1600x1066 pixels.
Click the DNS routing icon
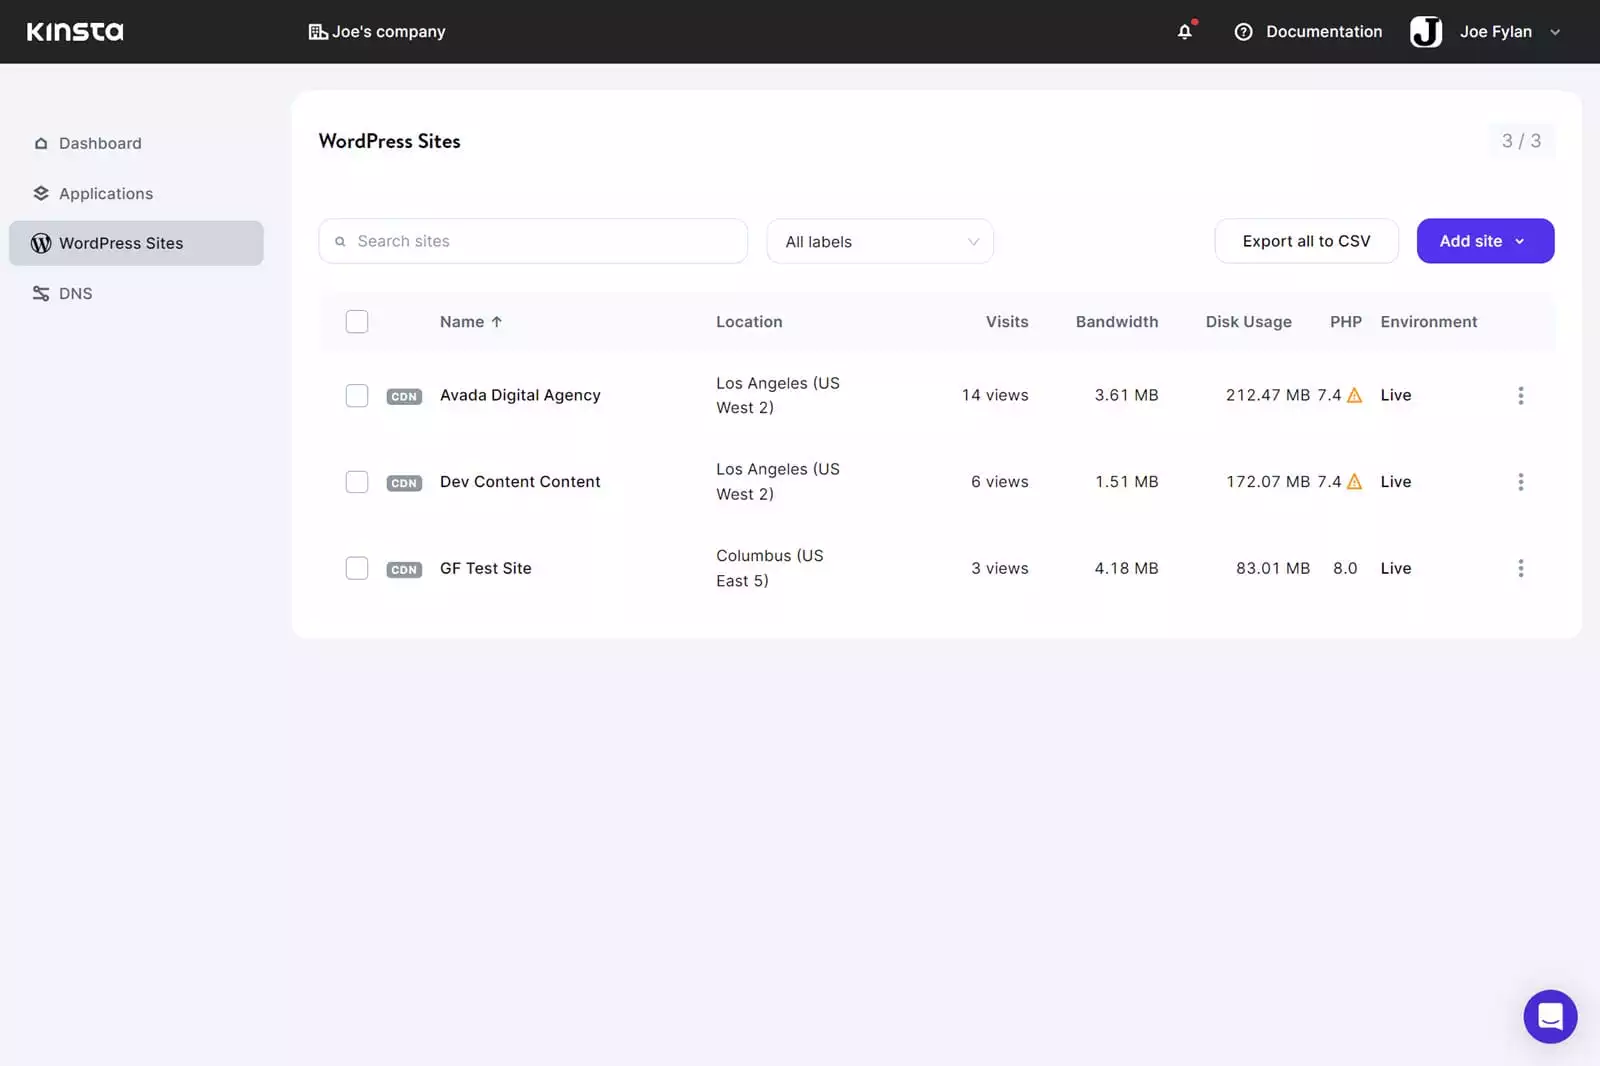pyautogui.click(x=41, y=293)
